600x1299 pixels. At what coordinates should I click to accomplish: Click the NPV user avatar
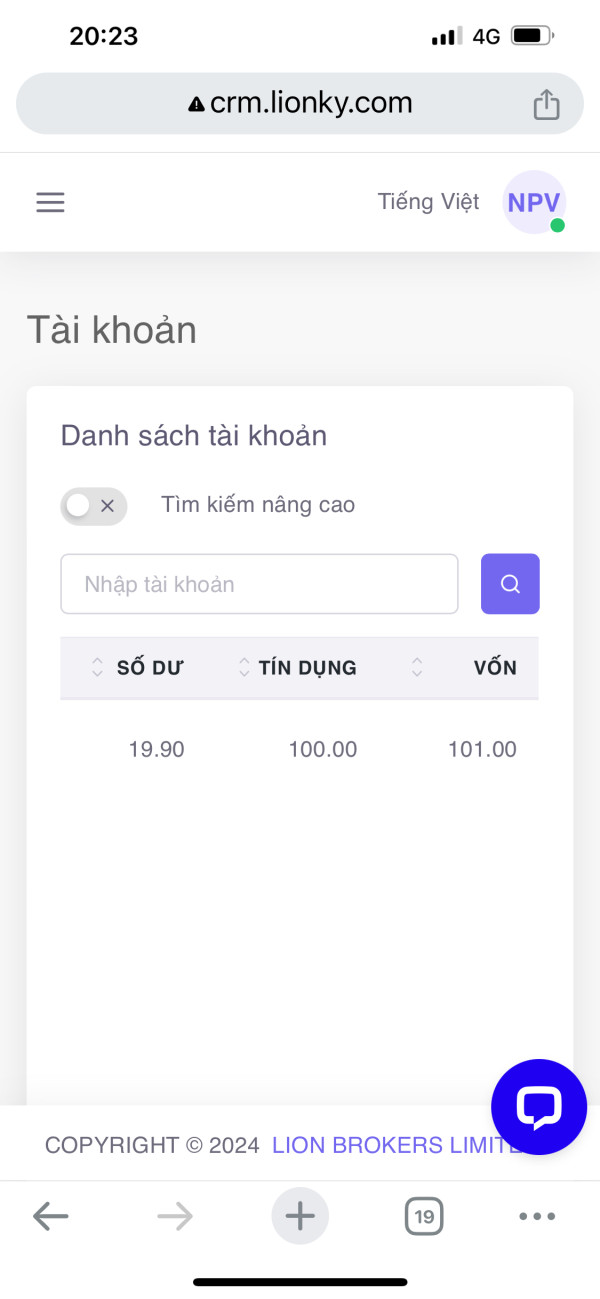click(534, 202)
